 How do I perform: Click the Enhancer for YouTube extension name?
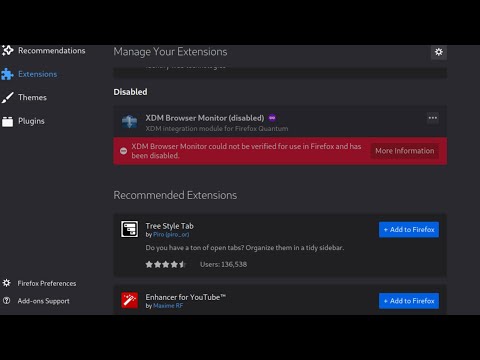186,297
